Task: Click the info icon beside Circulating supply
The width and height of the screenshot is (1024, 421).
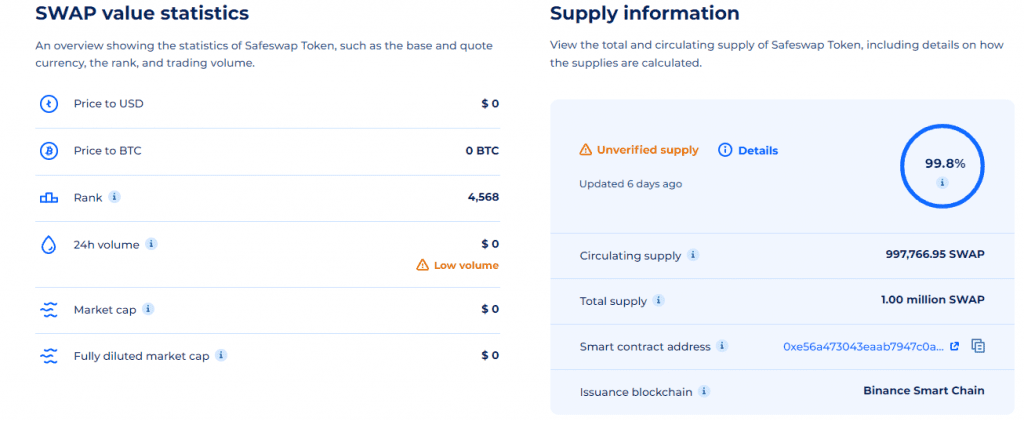Action: (x=693, y=255)
